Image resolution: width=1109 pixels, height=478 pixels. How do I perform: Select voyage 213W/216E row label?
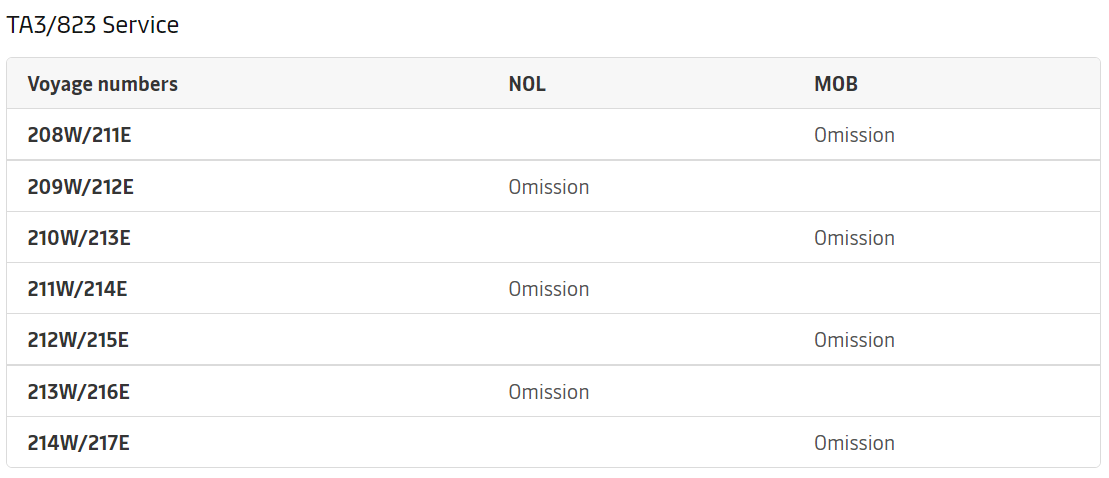click(x=79, y=392)
